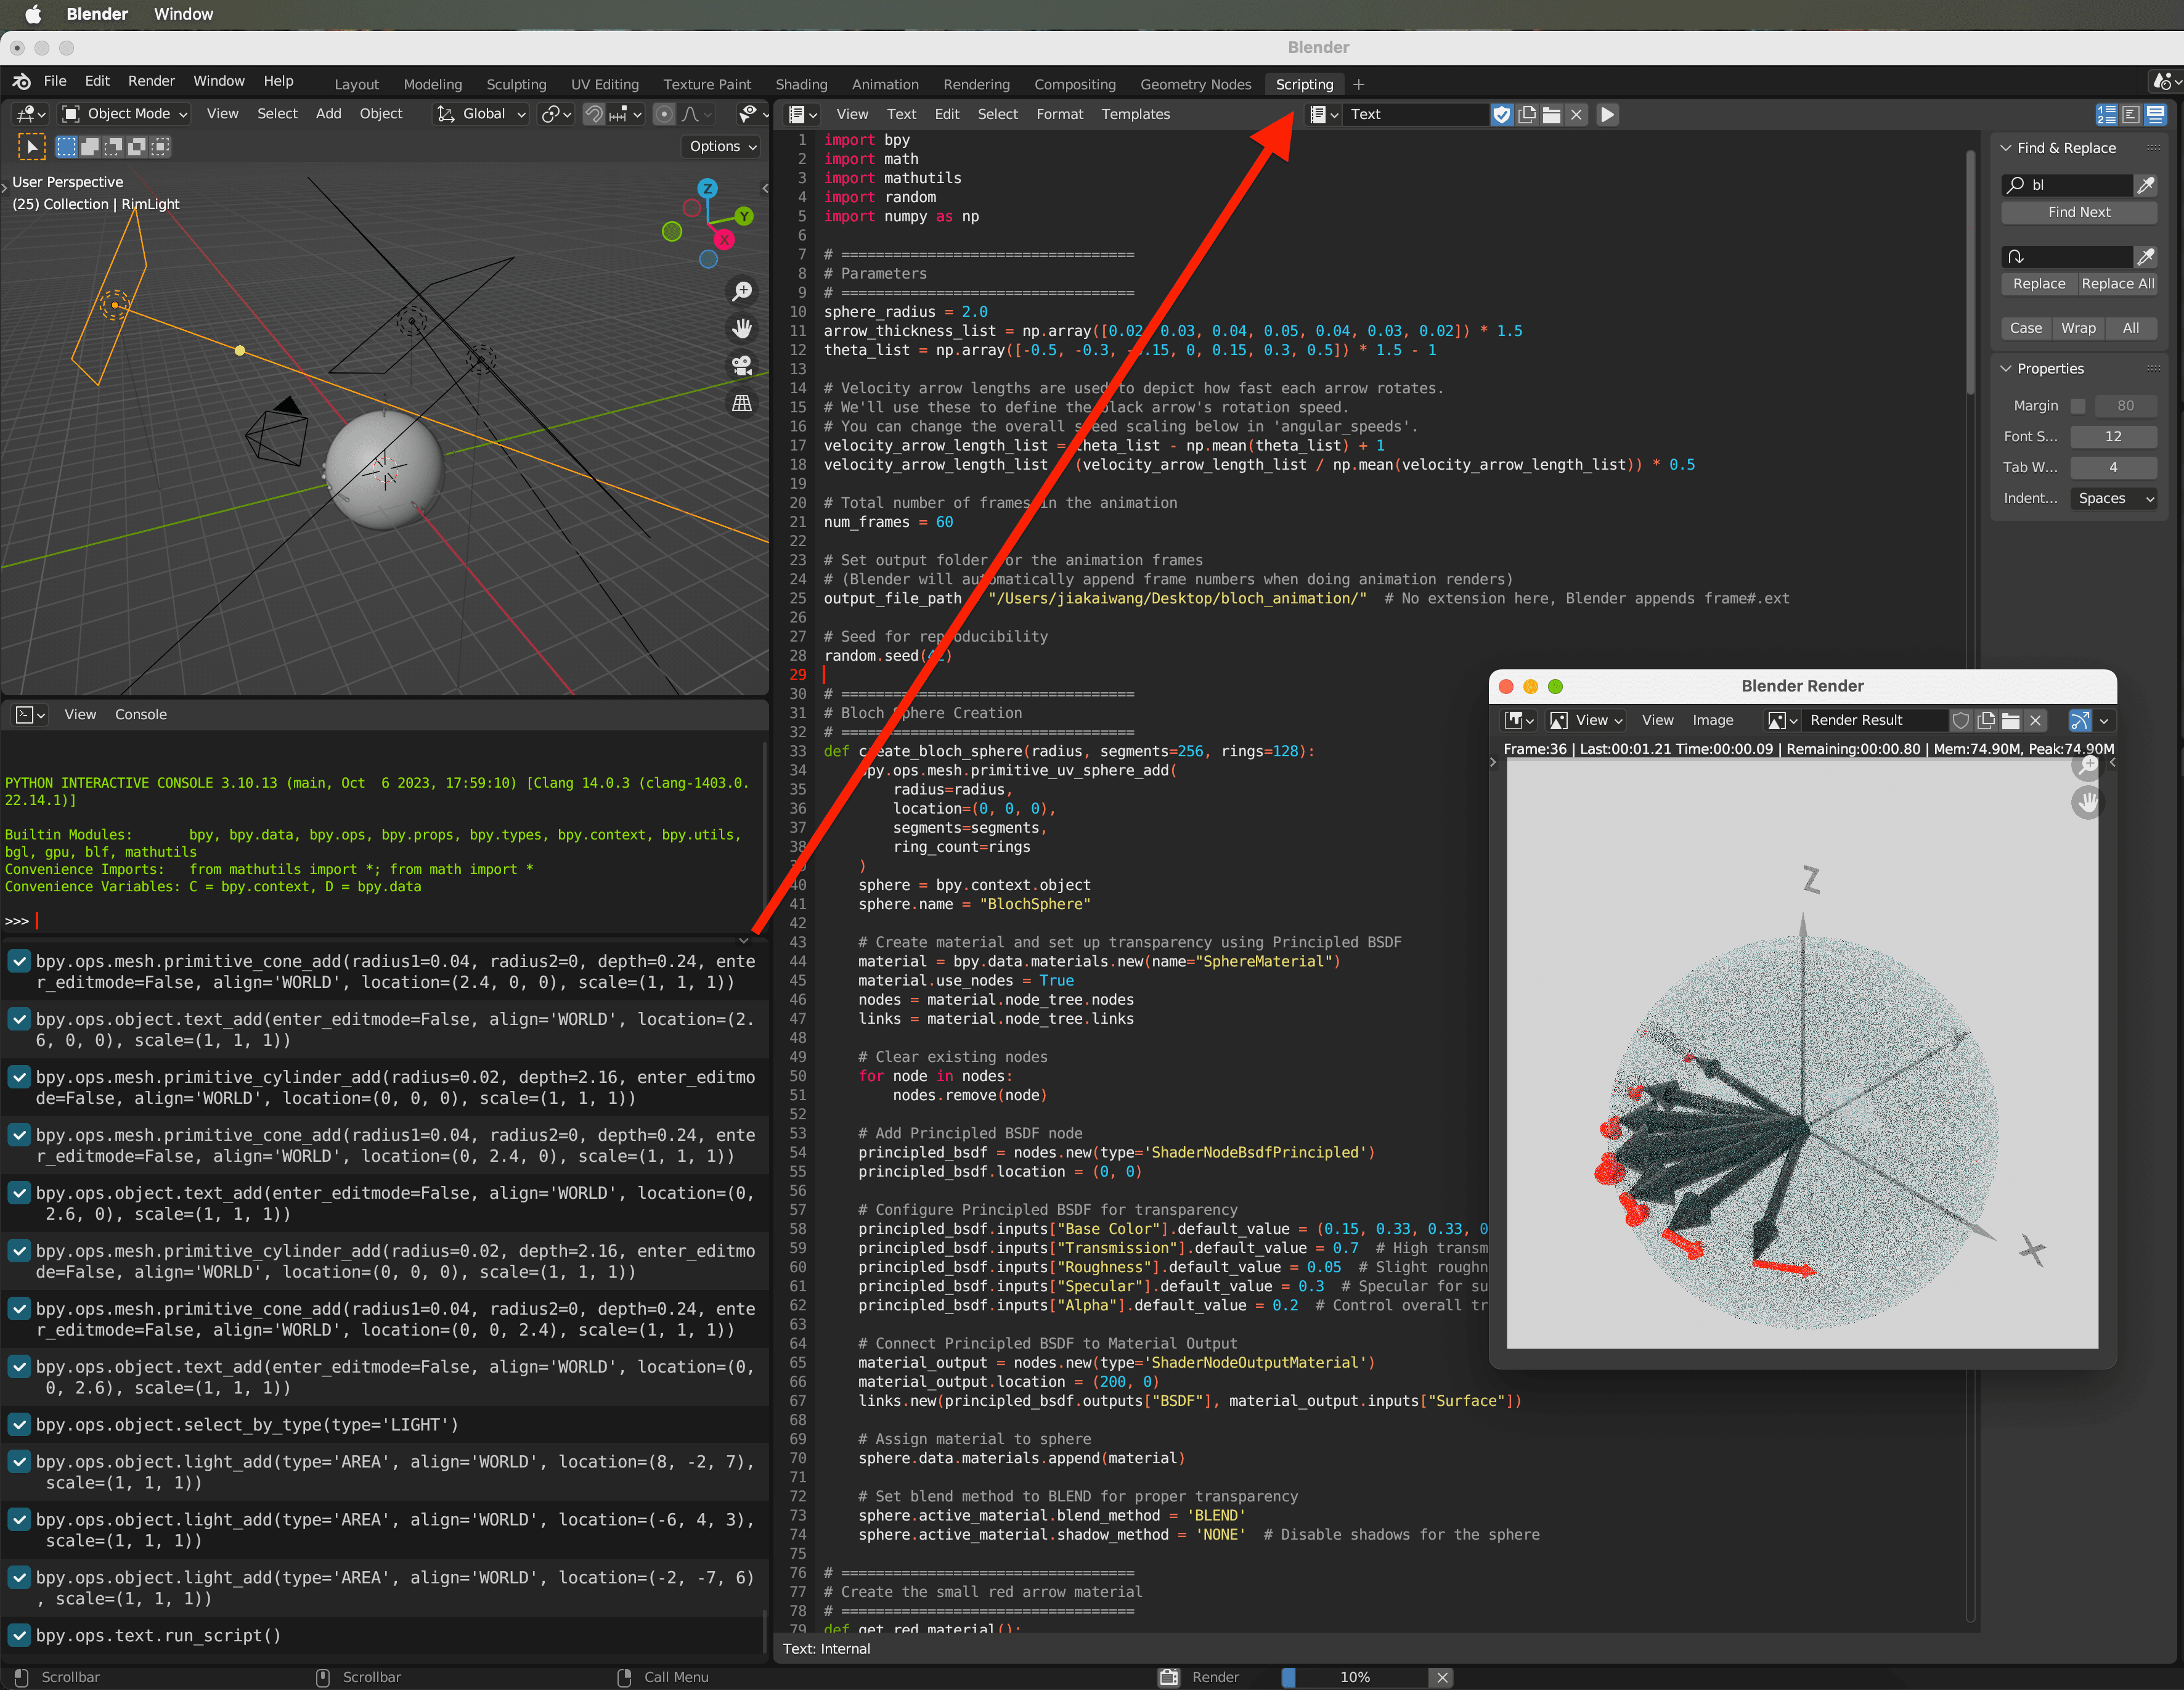Switch to the Layout workspace tab
The width and height of the screenshot is (2184, 1690).
pos(357,84)
